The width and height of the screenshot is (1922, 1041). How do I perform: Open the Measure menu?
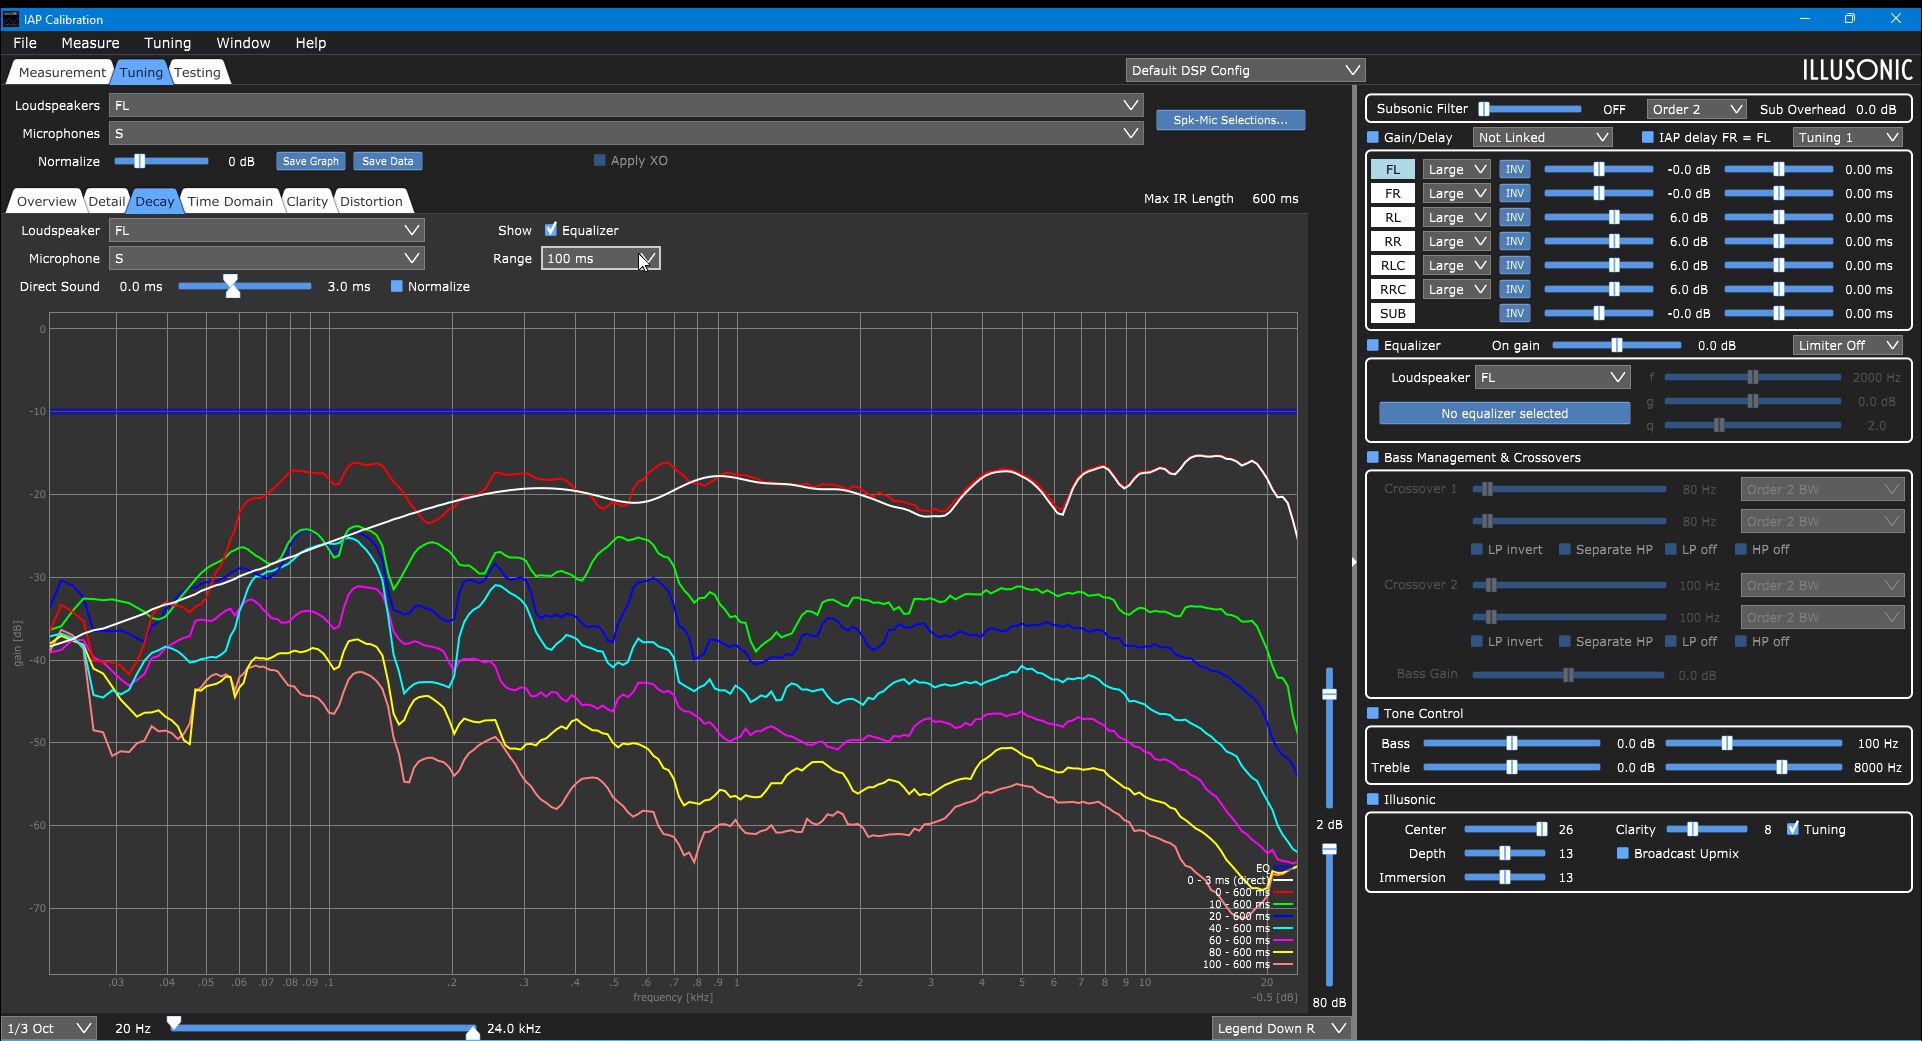(90, 43)
